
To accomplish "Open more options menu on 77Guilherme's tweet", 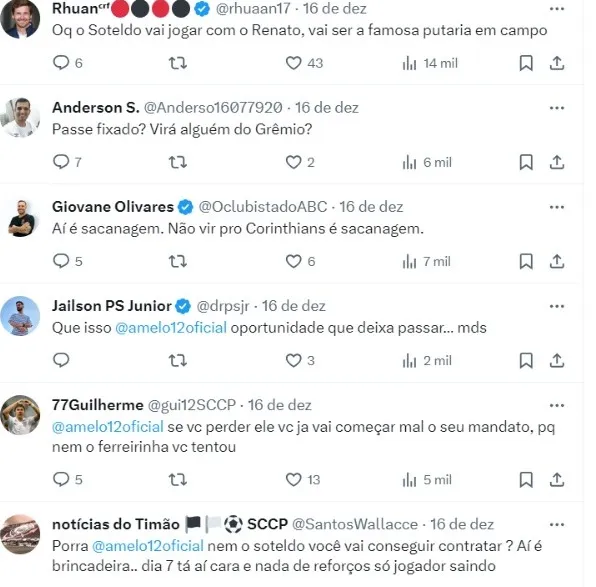I will (x=557, y=405).
